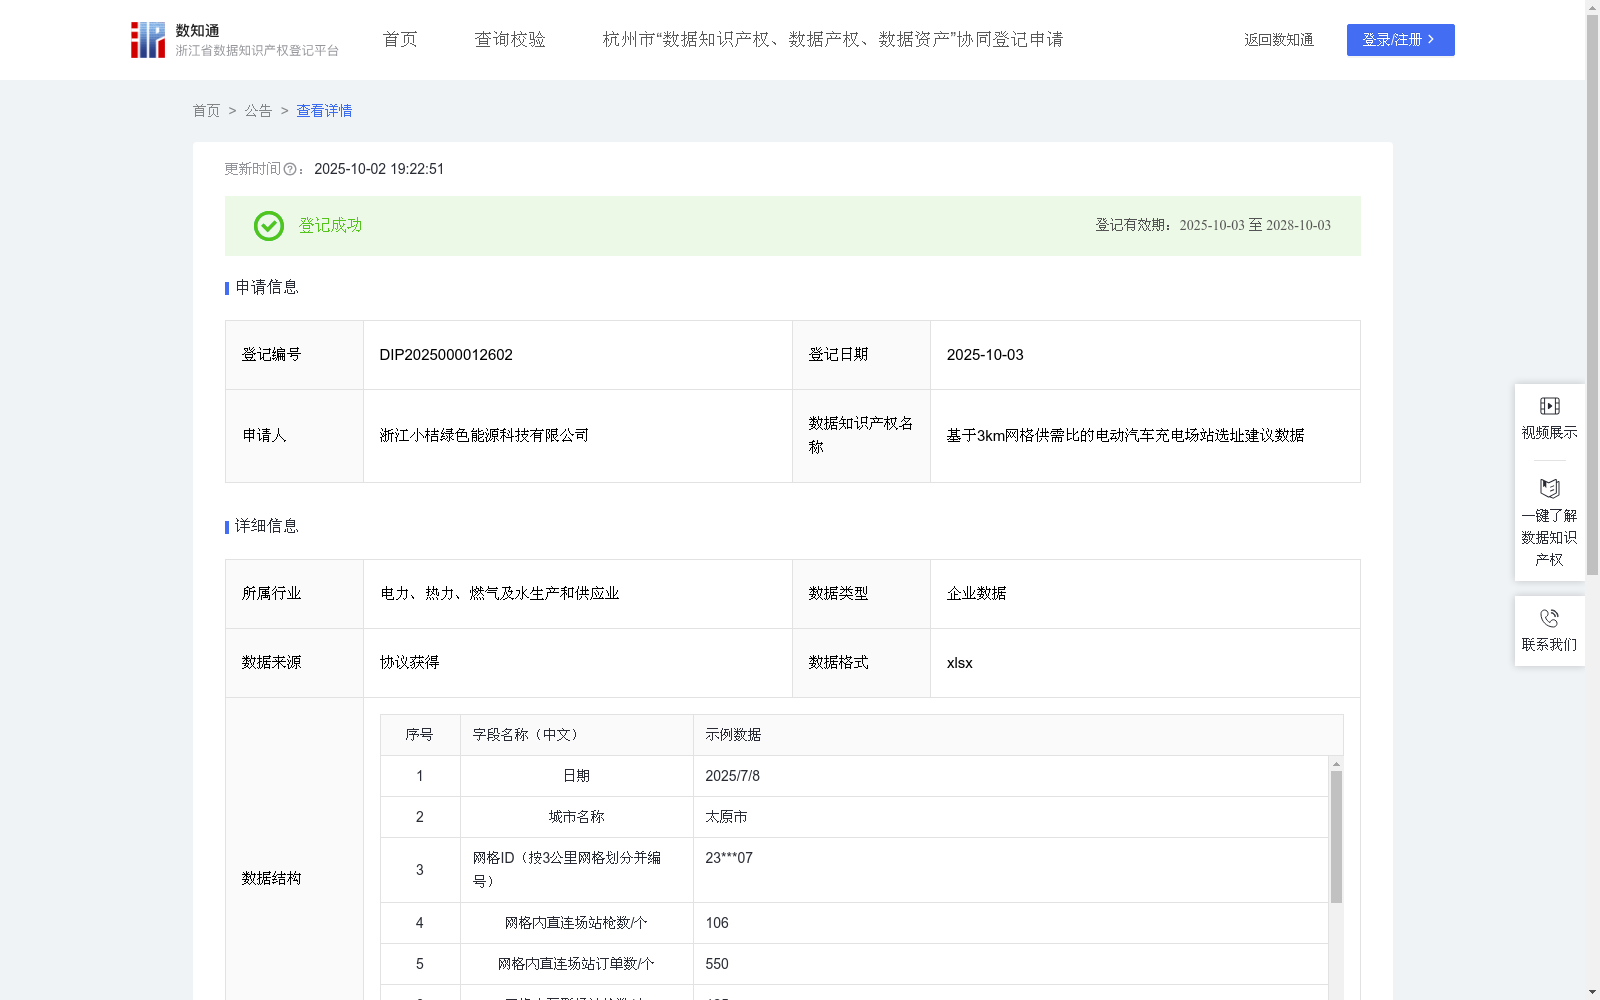Click the green 登记成功 checkmark icon
Image resolution: width=1600 pixels, height=1000 pixels.
pyautogui.click(x=269, y=226)
